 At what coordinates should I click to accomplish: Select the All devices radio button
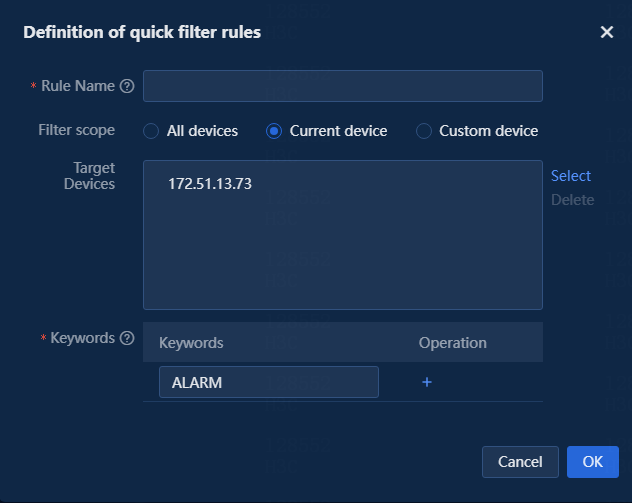pos(151,131)
